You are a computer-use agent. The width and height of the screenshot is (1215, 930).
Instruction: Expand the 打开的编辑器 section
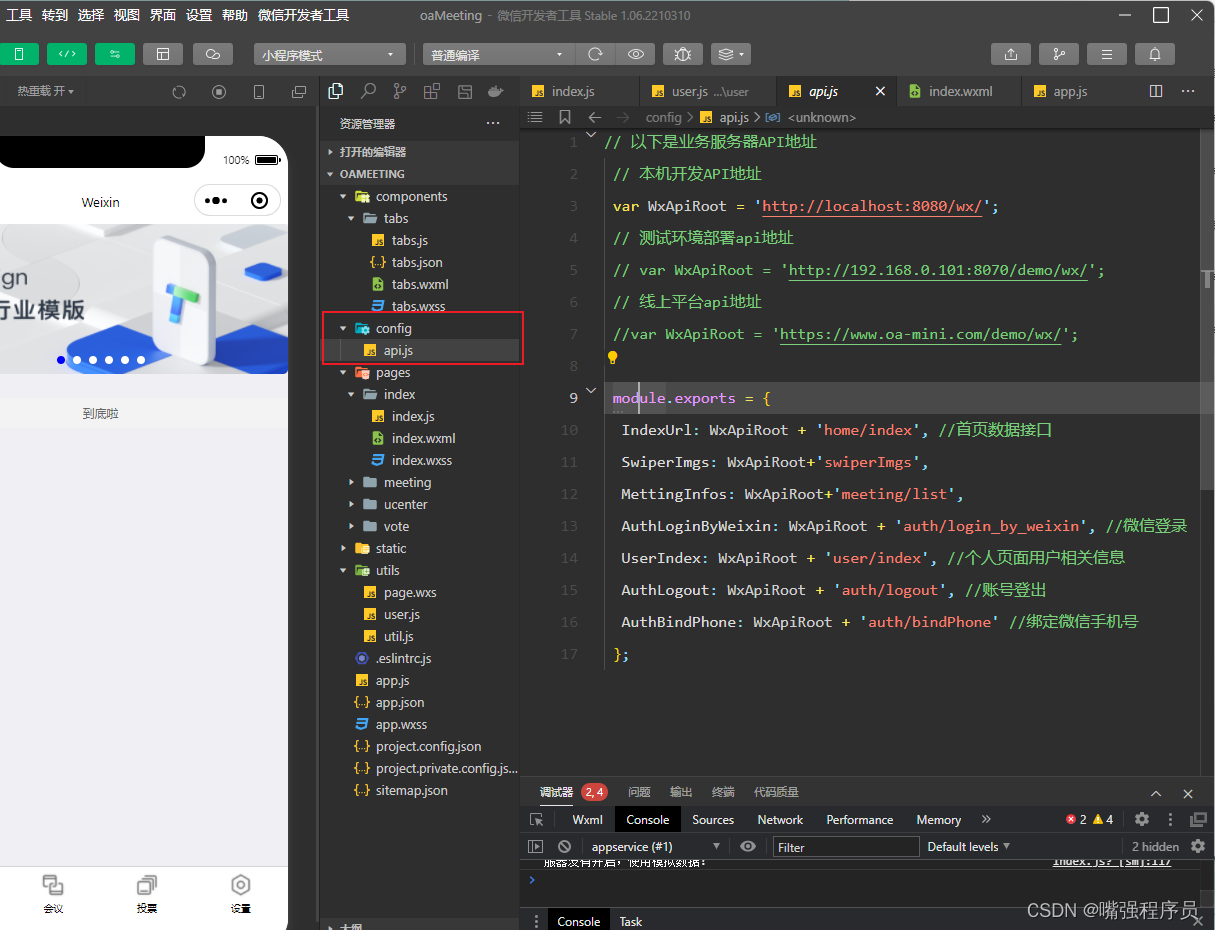click(x=419, y=152)
